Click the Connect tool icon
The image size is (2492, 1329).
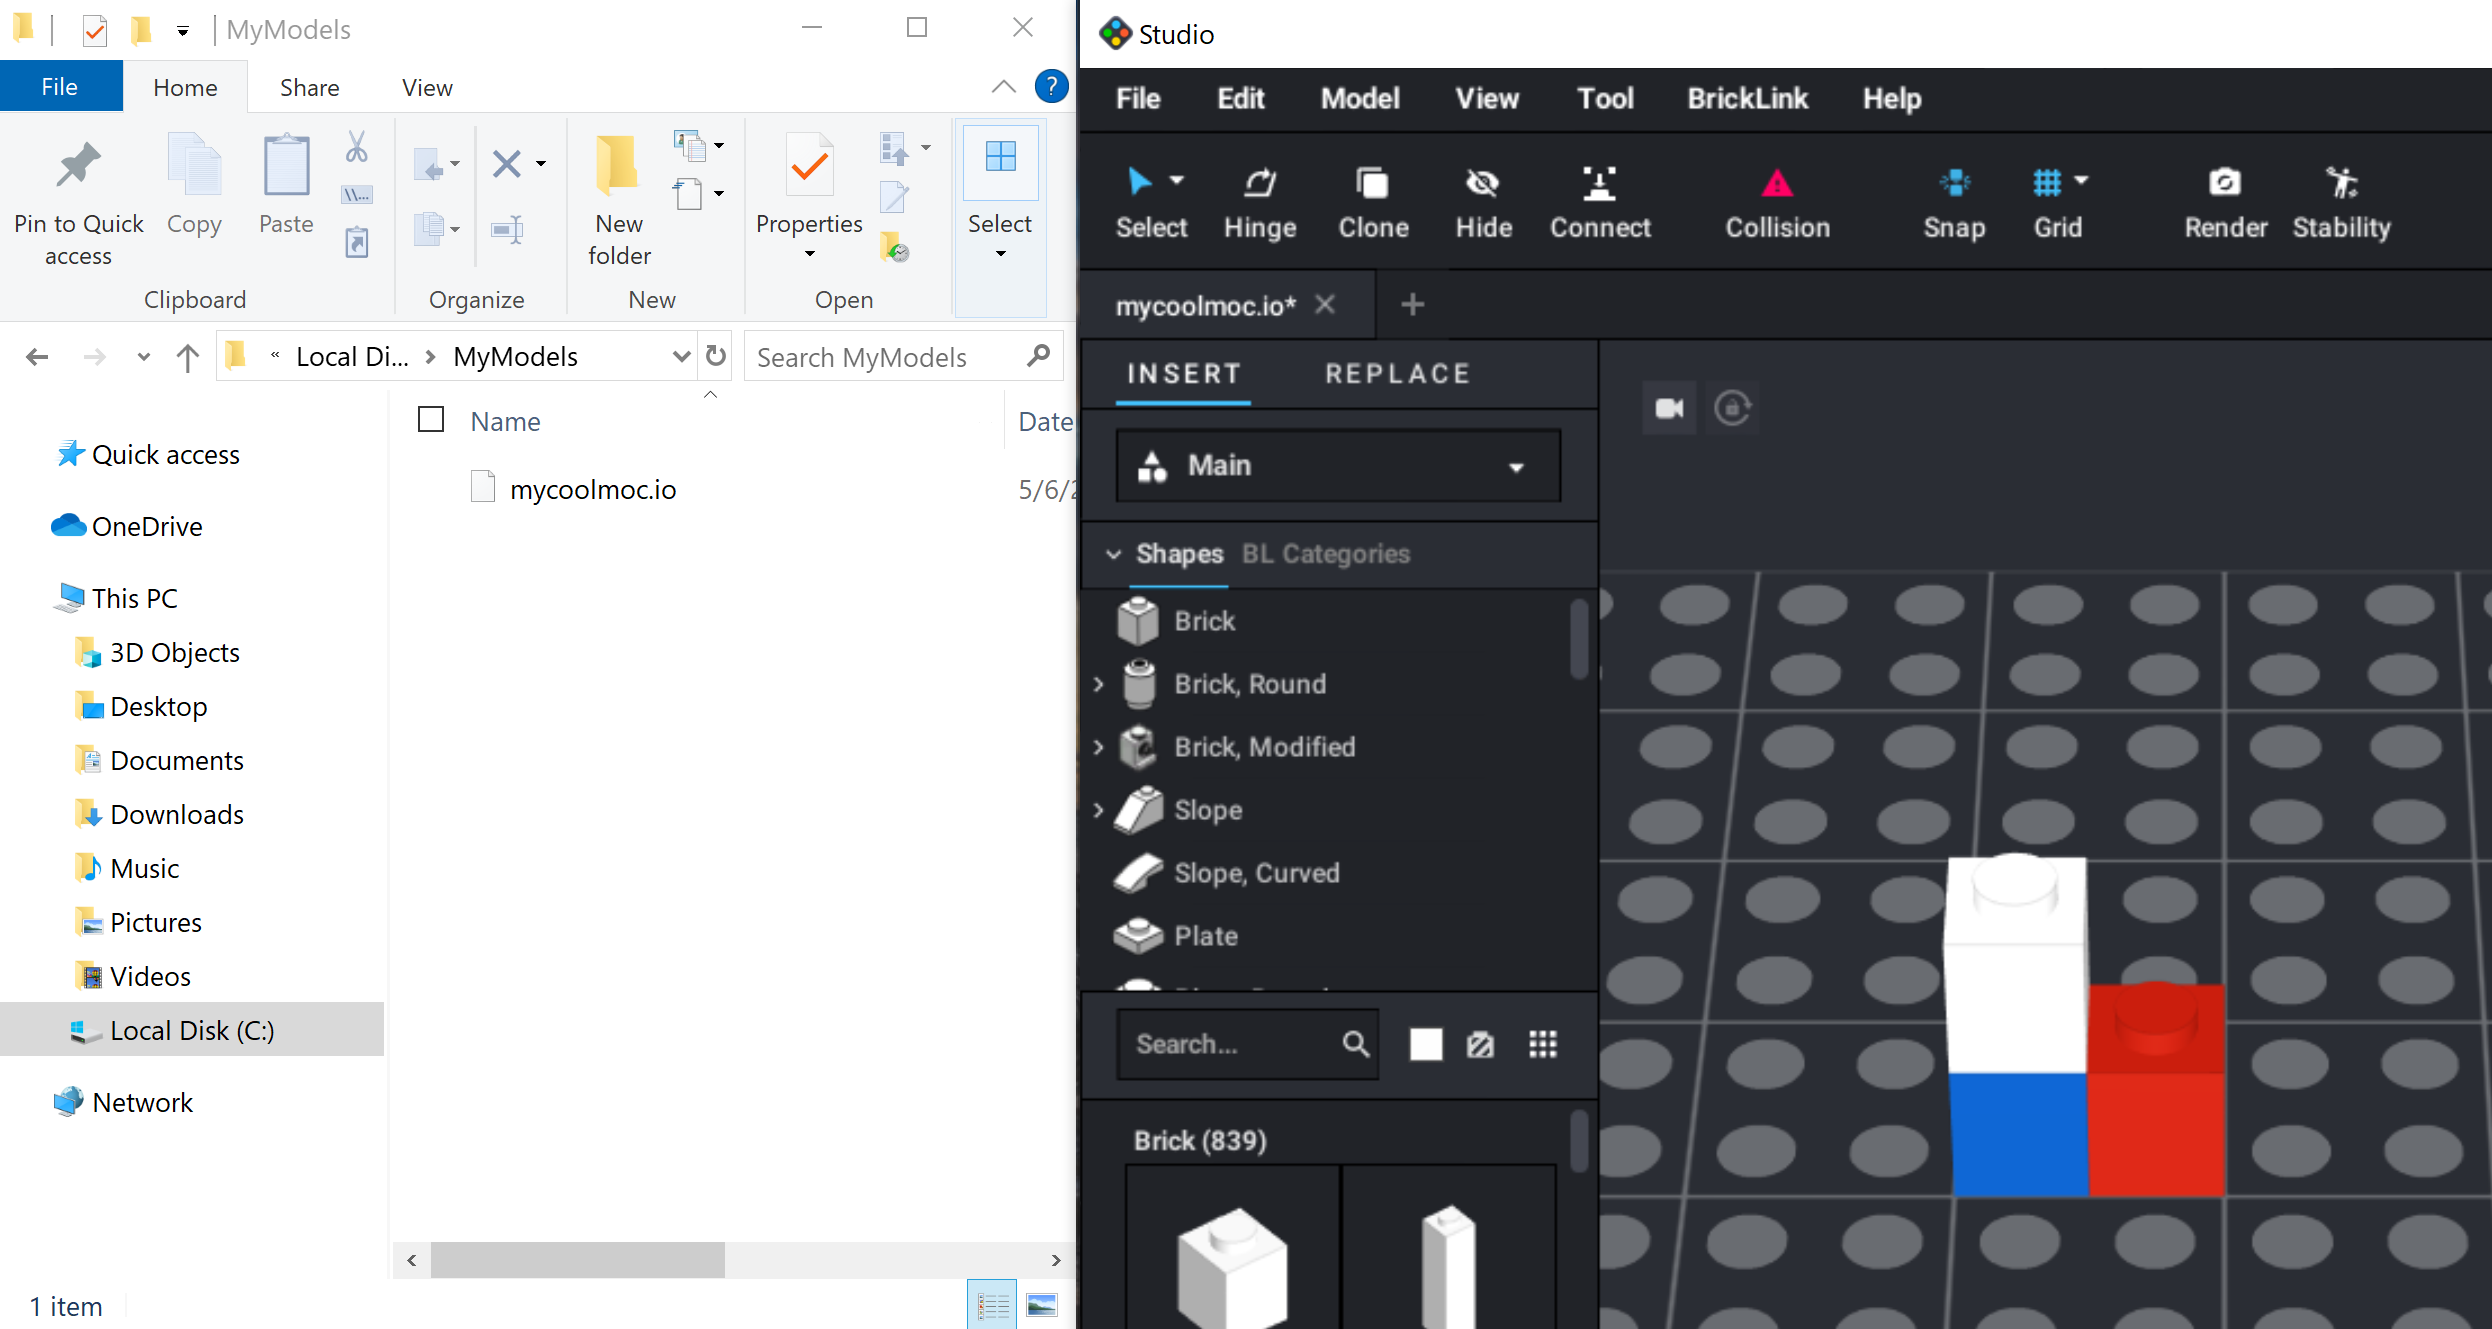pos(1599,184)
